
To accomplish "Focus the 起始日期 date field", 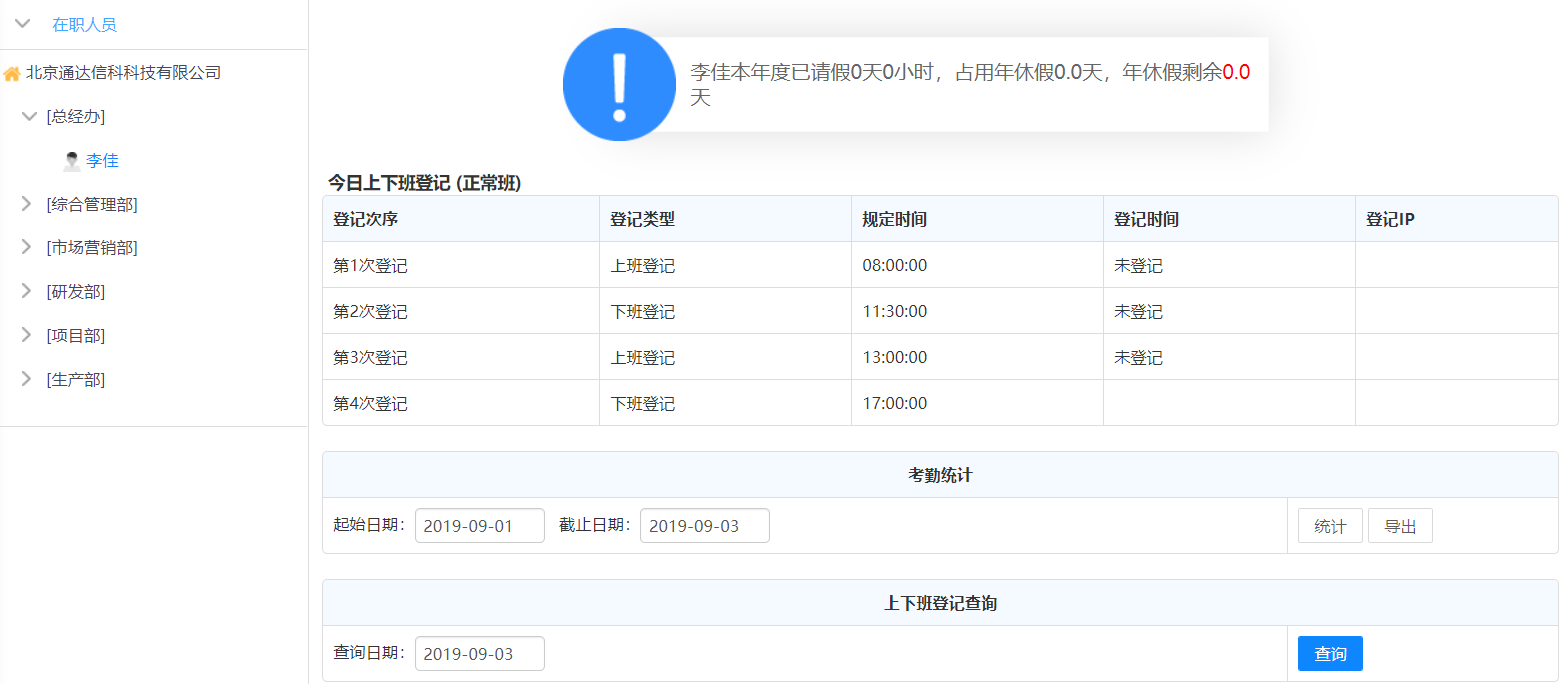I will click(x=480, y=526).
